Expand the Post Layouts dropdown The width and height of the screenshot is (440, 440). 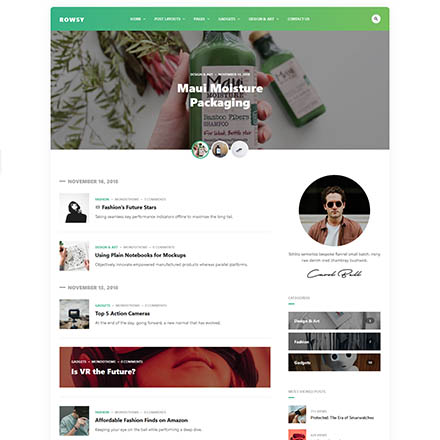[169, 19]
